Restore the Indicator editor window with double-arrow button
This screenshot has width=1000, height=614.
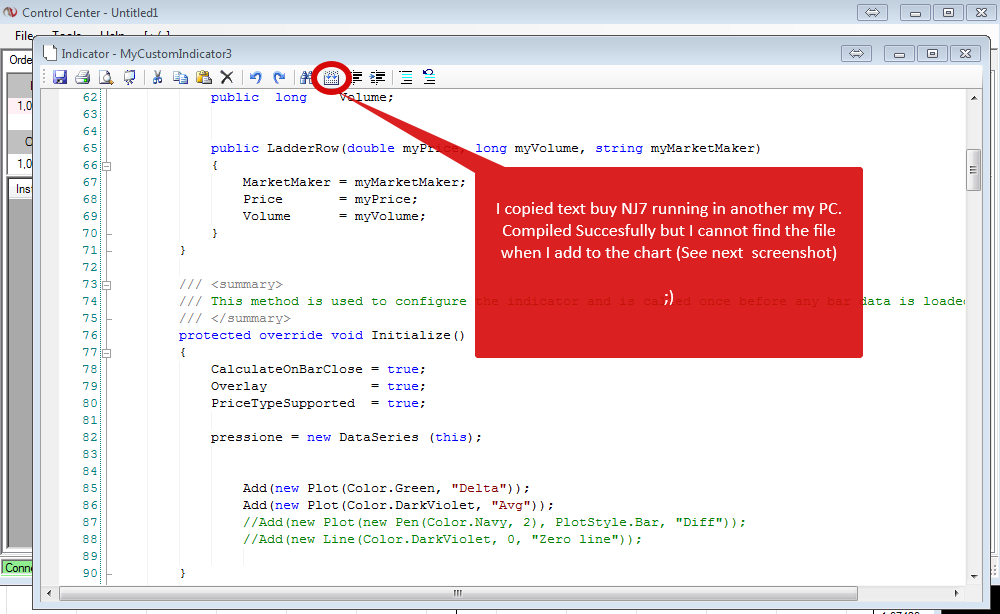(x=857, y=54)
